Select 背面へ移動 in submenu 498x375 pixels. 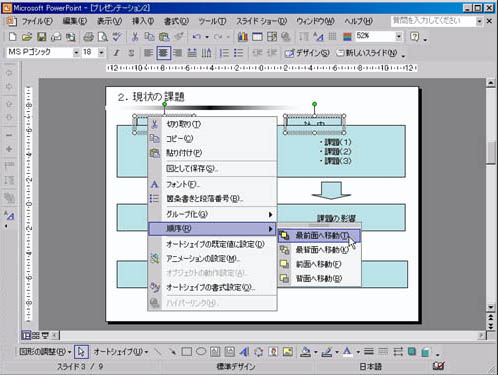[x=319, y=278]
